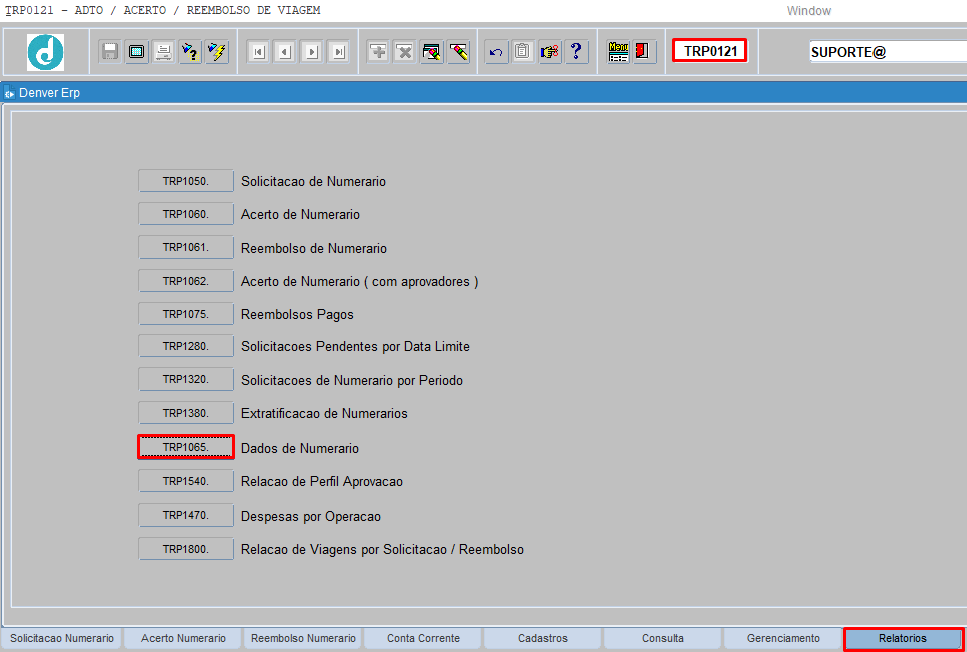Select the Cadastros tab

point(543,638)
